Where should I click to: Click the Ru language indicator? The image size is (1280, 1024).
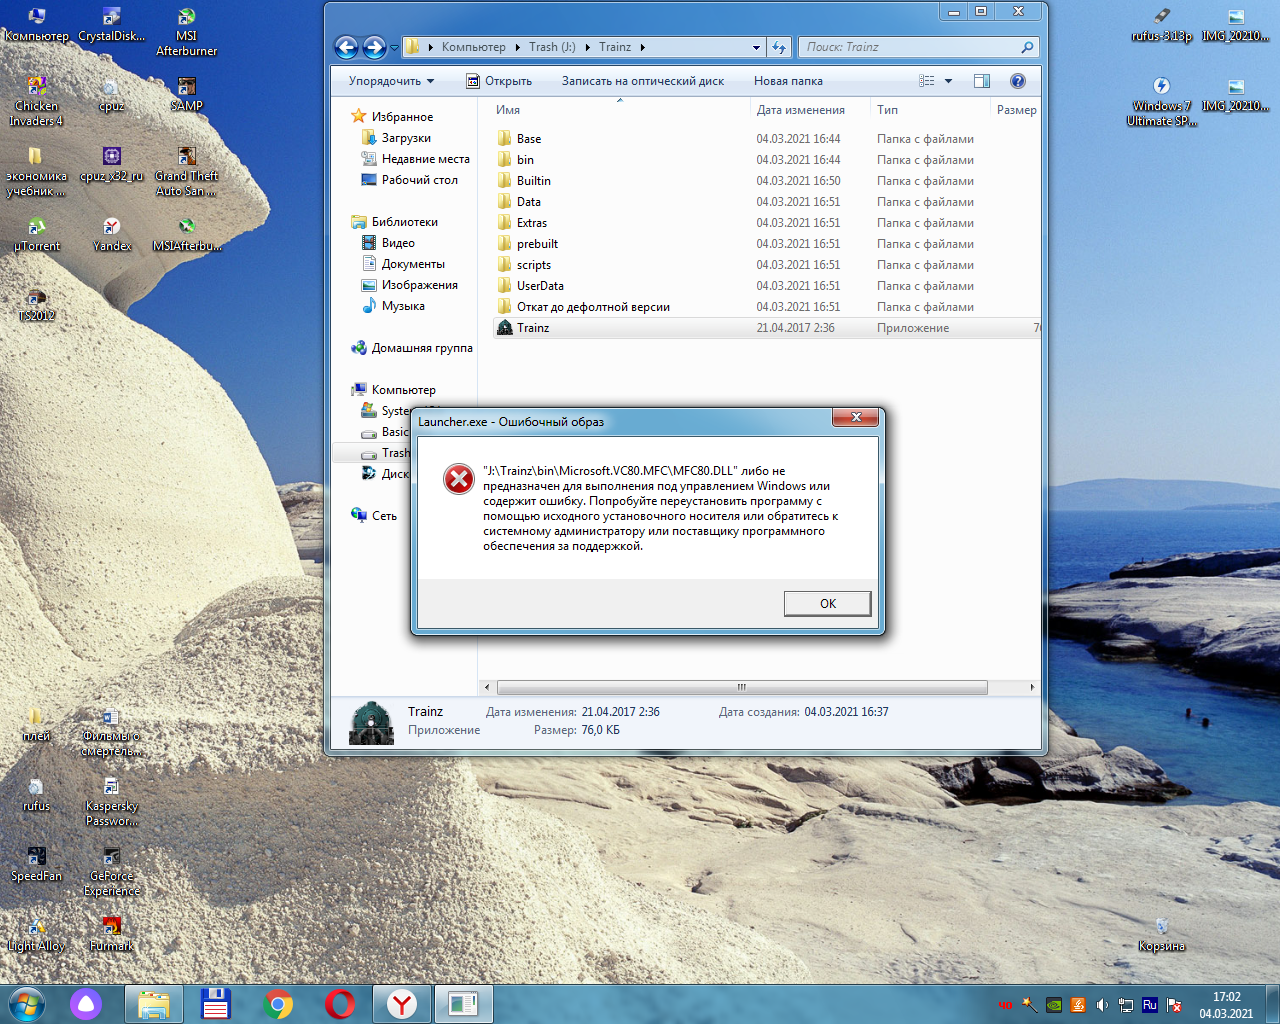coord(1150,1005)
